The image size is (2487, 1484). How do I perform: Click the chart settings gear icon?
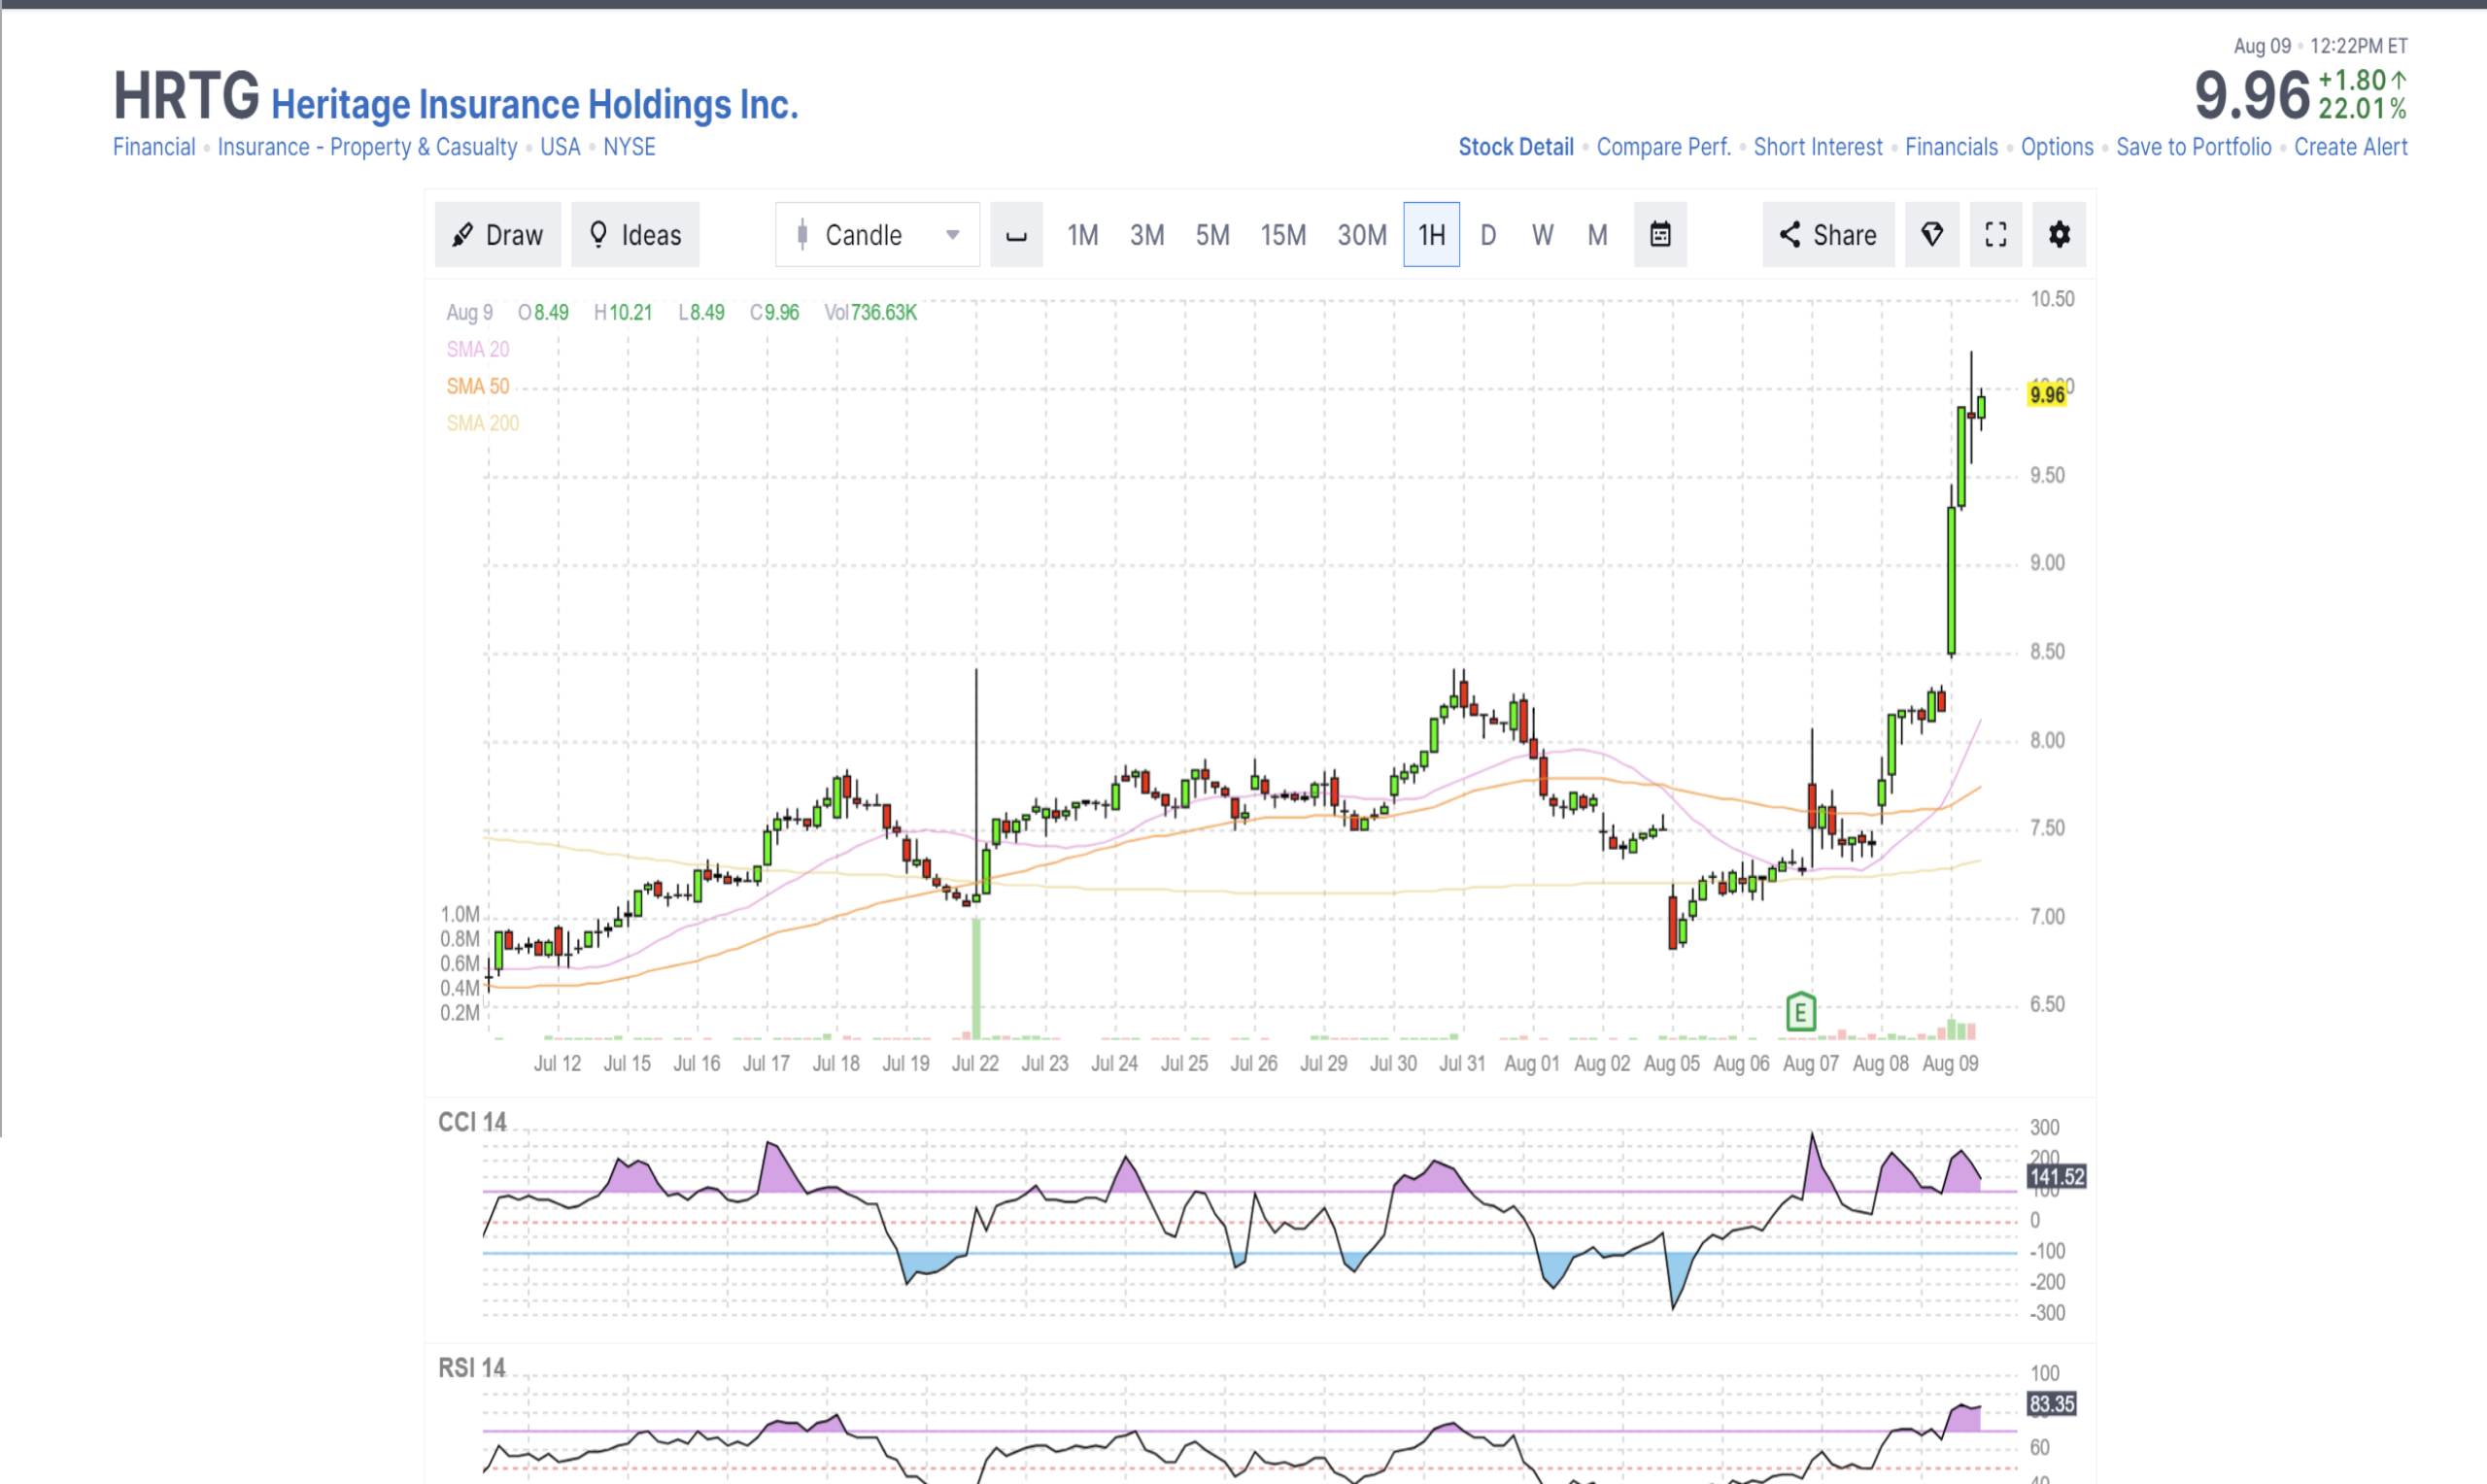pos(2059,235)
